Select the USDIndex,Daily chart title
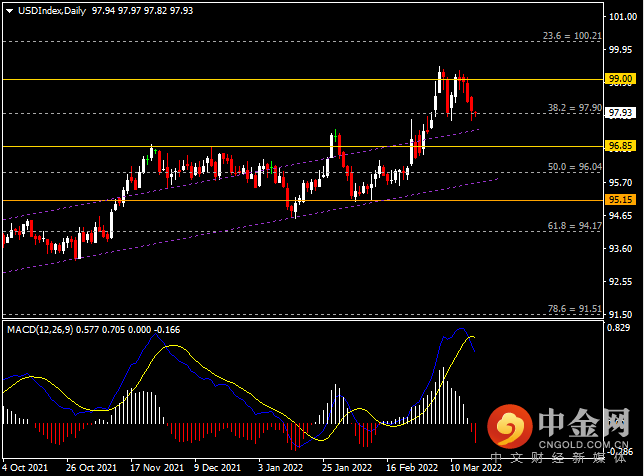 (x=52, y=11)
